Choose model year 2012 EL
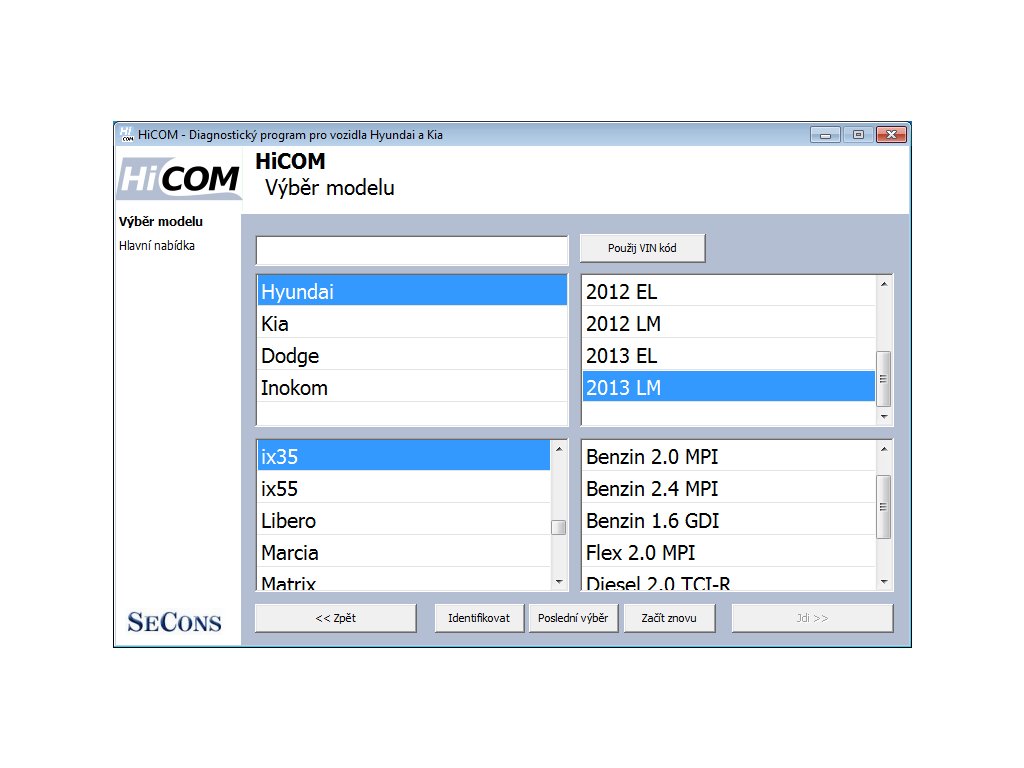Viewport: 1024px width, 768px height. pos(729,291)
